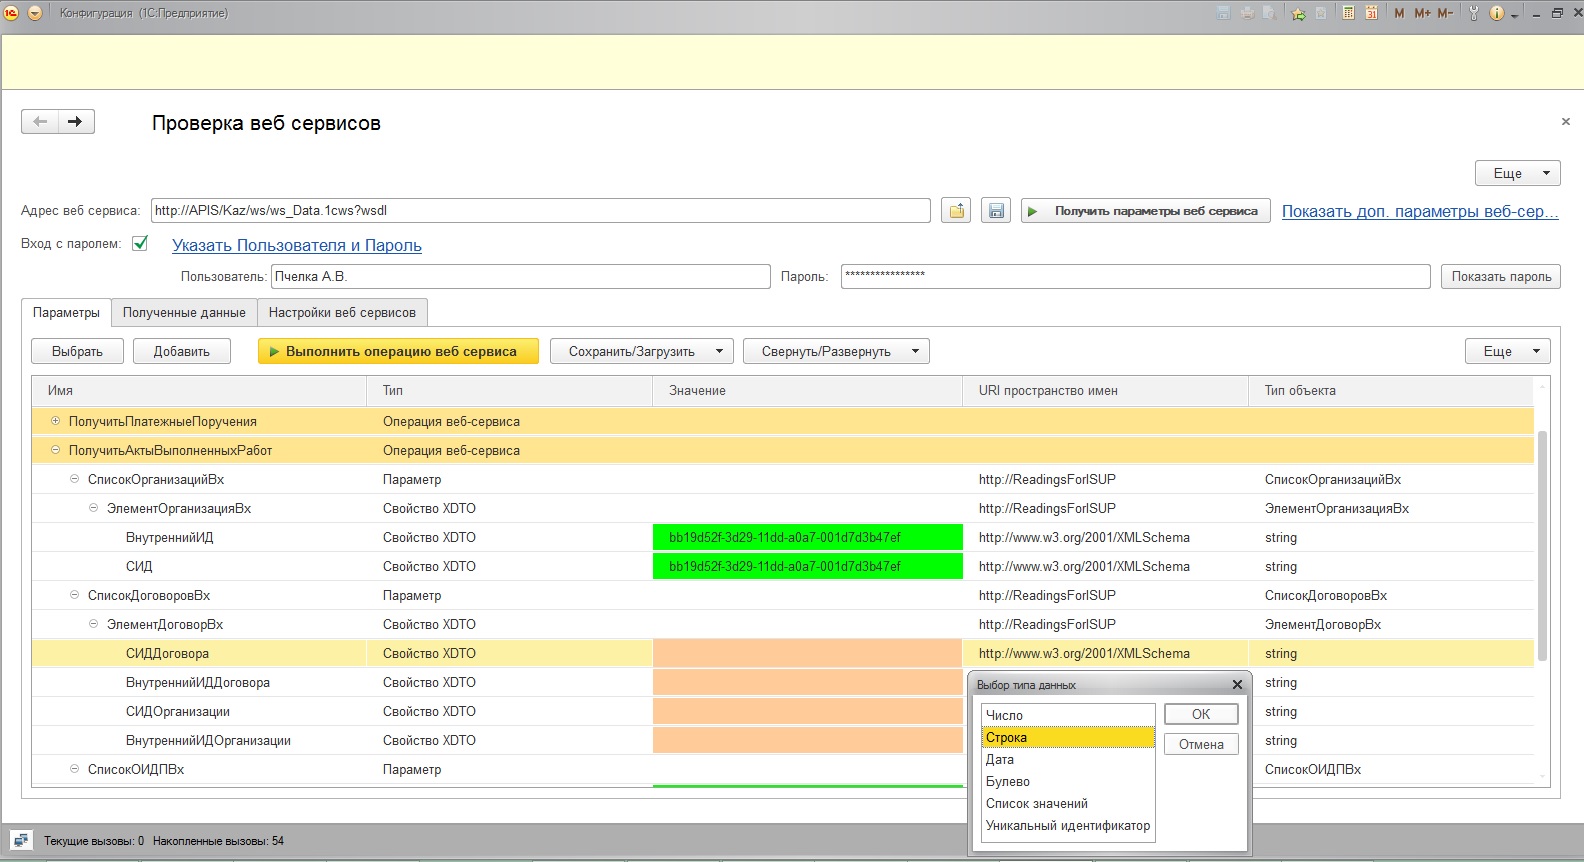Click Получить параметры веб сервиса button

[x=1145, y=211]
